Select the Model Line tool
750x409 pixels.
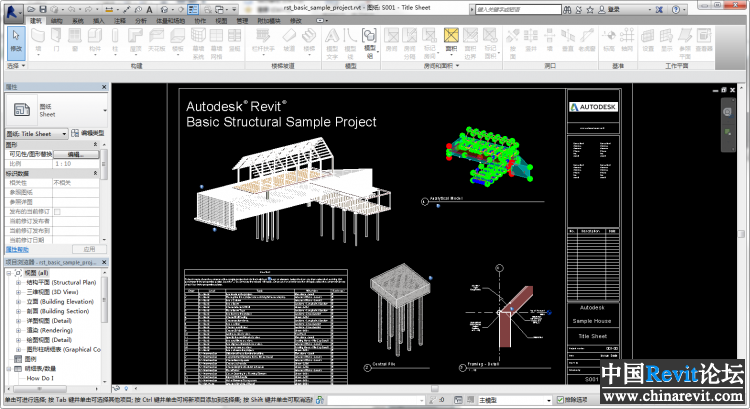[350, 43]
